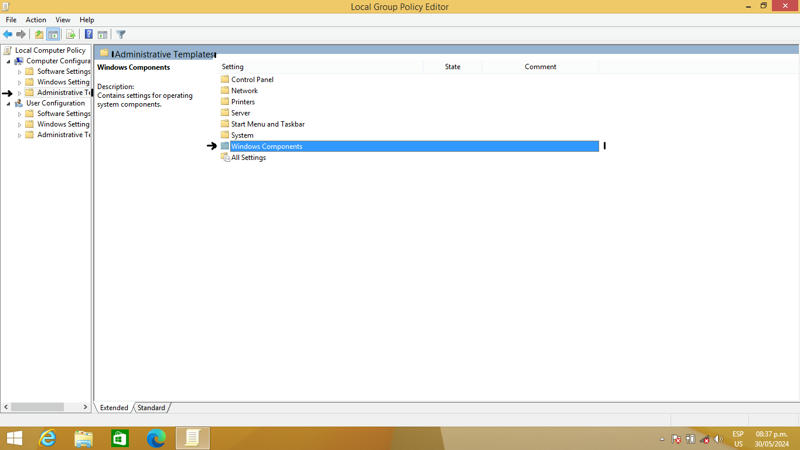Switch to the Standard tab
Screen dimensions: 800x450
pyautogui.click(x=151, y=408)
